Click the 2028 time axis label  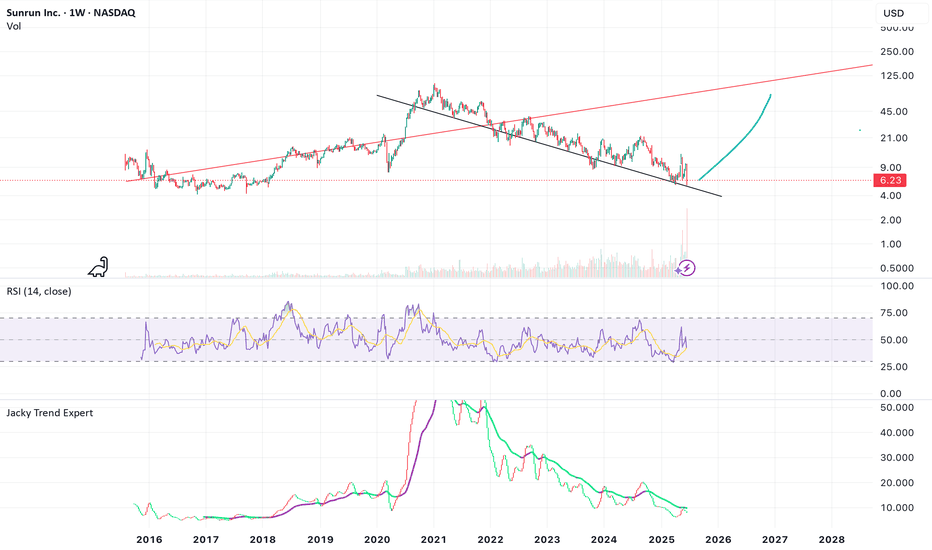point(831,539)
